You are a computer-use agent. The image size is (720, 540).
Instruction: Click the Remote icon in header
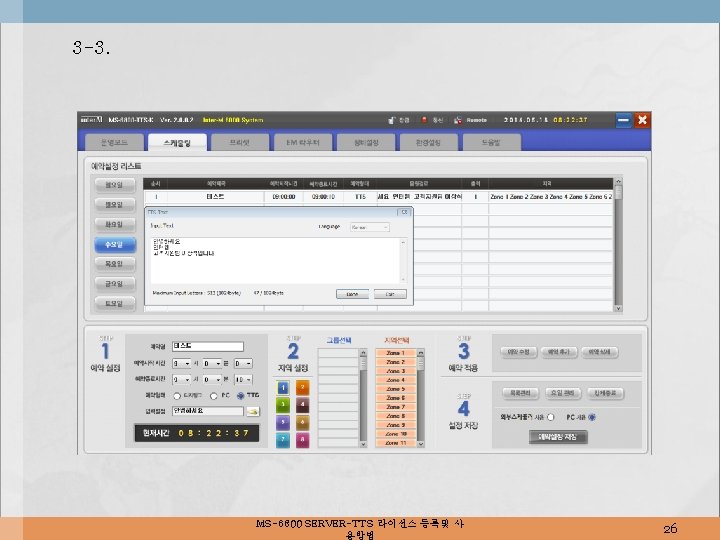(x=458, y=120)
